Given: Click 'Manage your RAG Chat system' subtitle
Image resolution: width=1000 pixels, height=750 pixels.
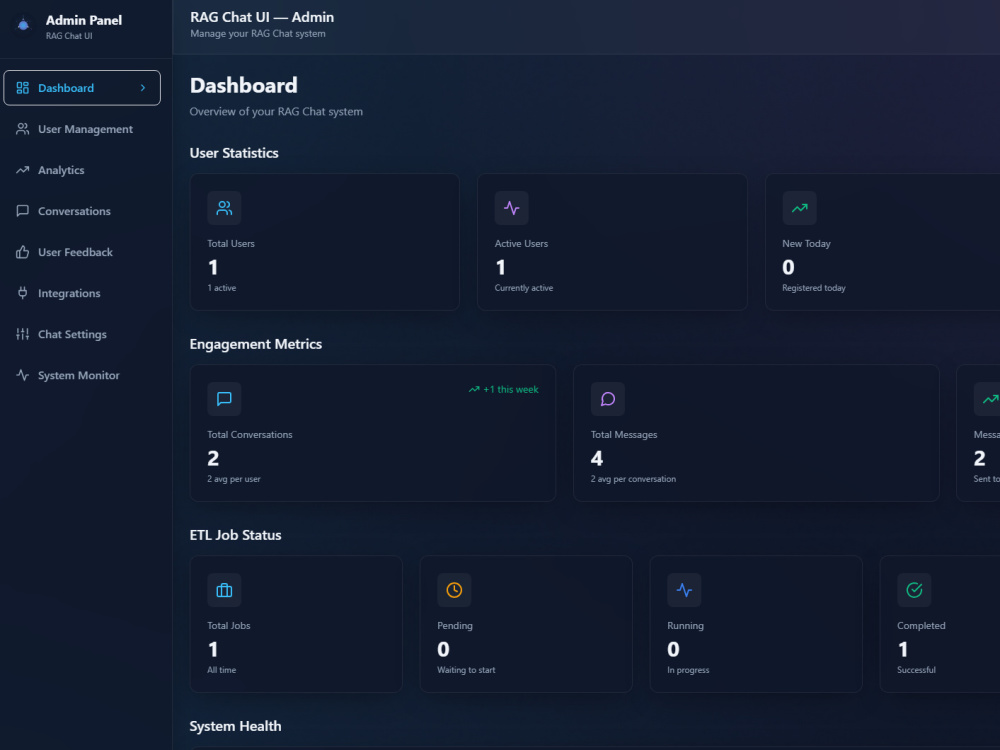Looking at the screenshot, I should click(x=258, y=34).
